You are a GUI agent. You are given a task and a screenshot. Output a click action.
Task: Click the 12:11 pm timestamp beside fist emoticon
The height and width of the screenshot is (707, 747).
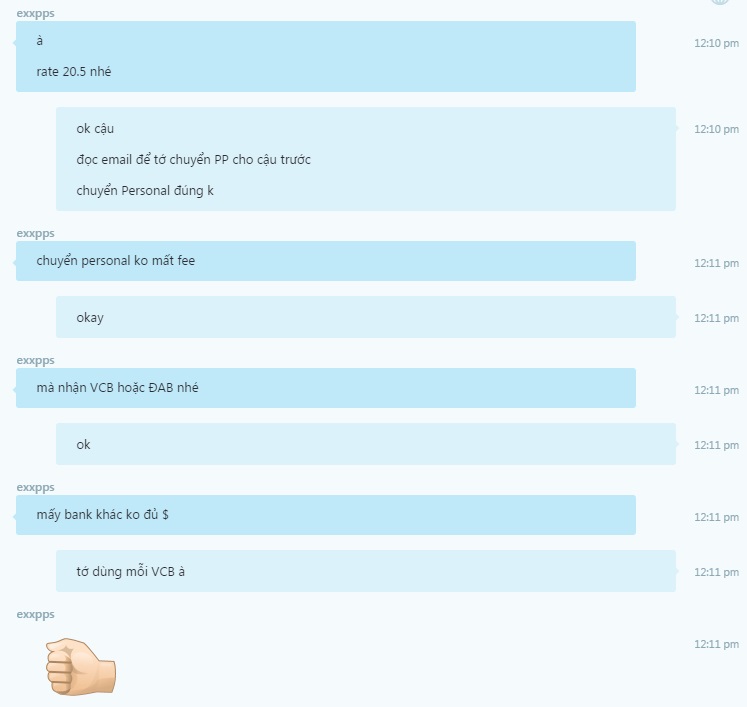click(717, 644)
